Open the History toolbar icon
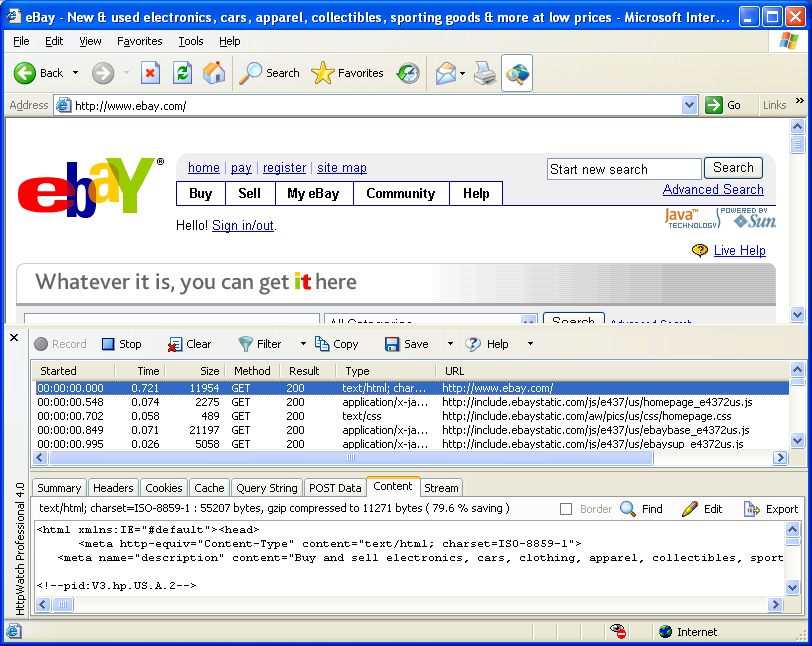The height and width of the screenshot is (646, 812). (x=408, y=73)
